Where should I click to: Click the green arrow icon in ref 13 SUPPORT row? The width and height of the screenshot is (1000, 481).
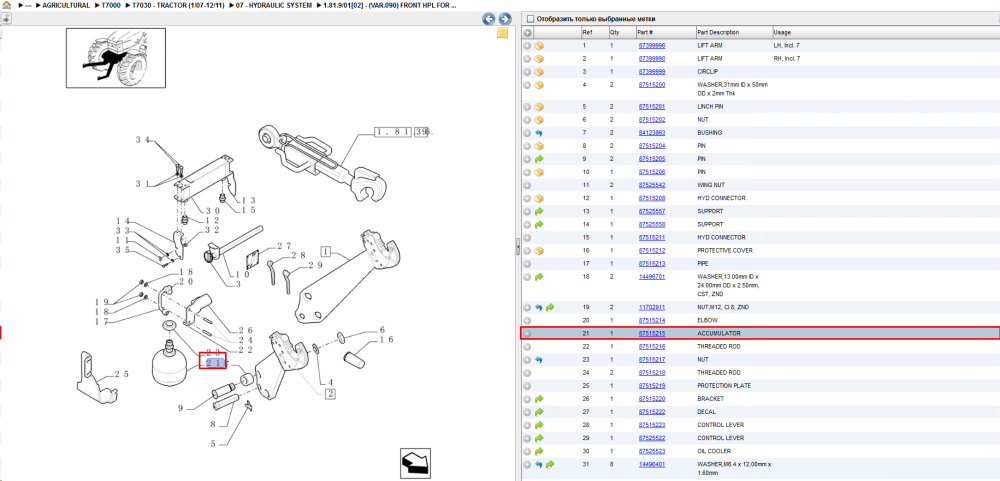539,211
